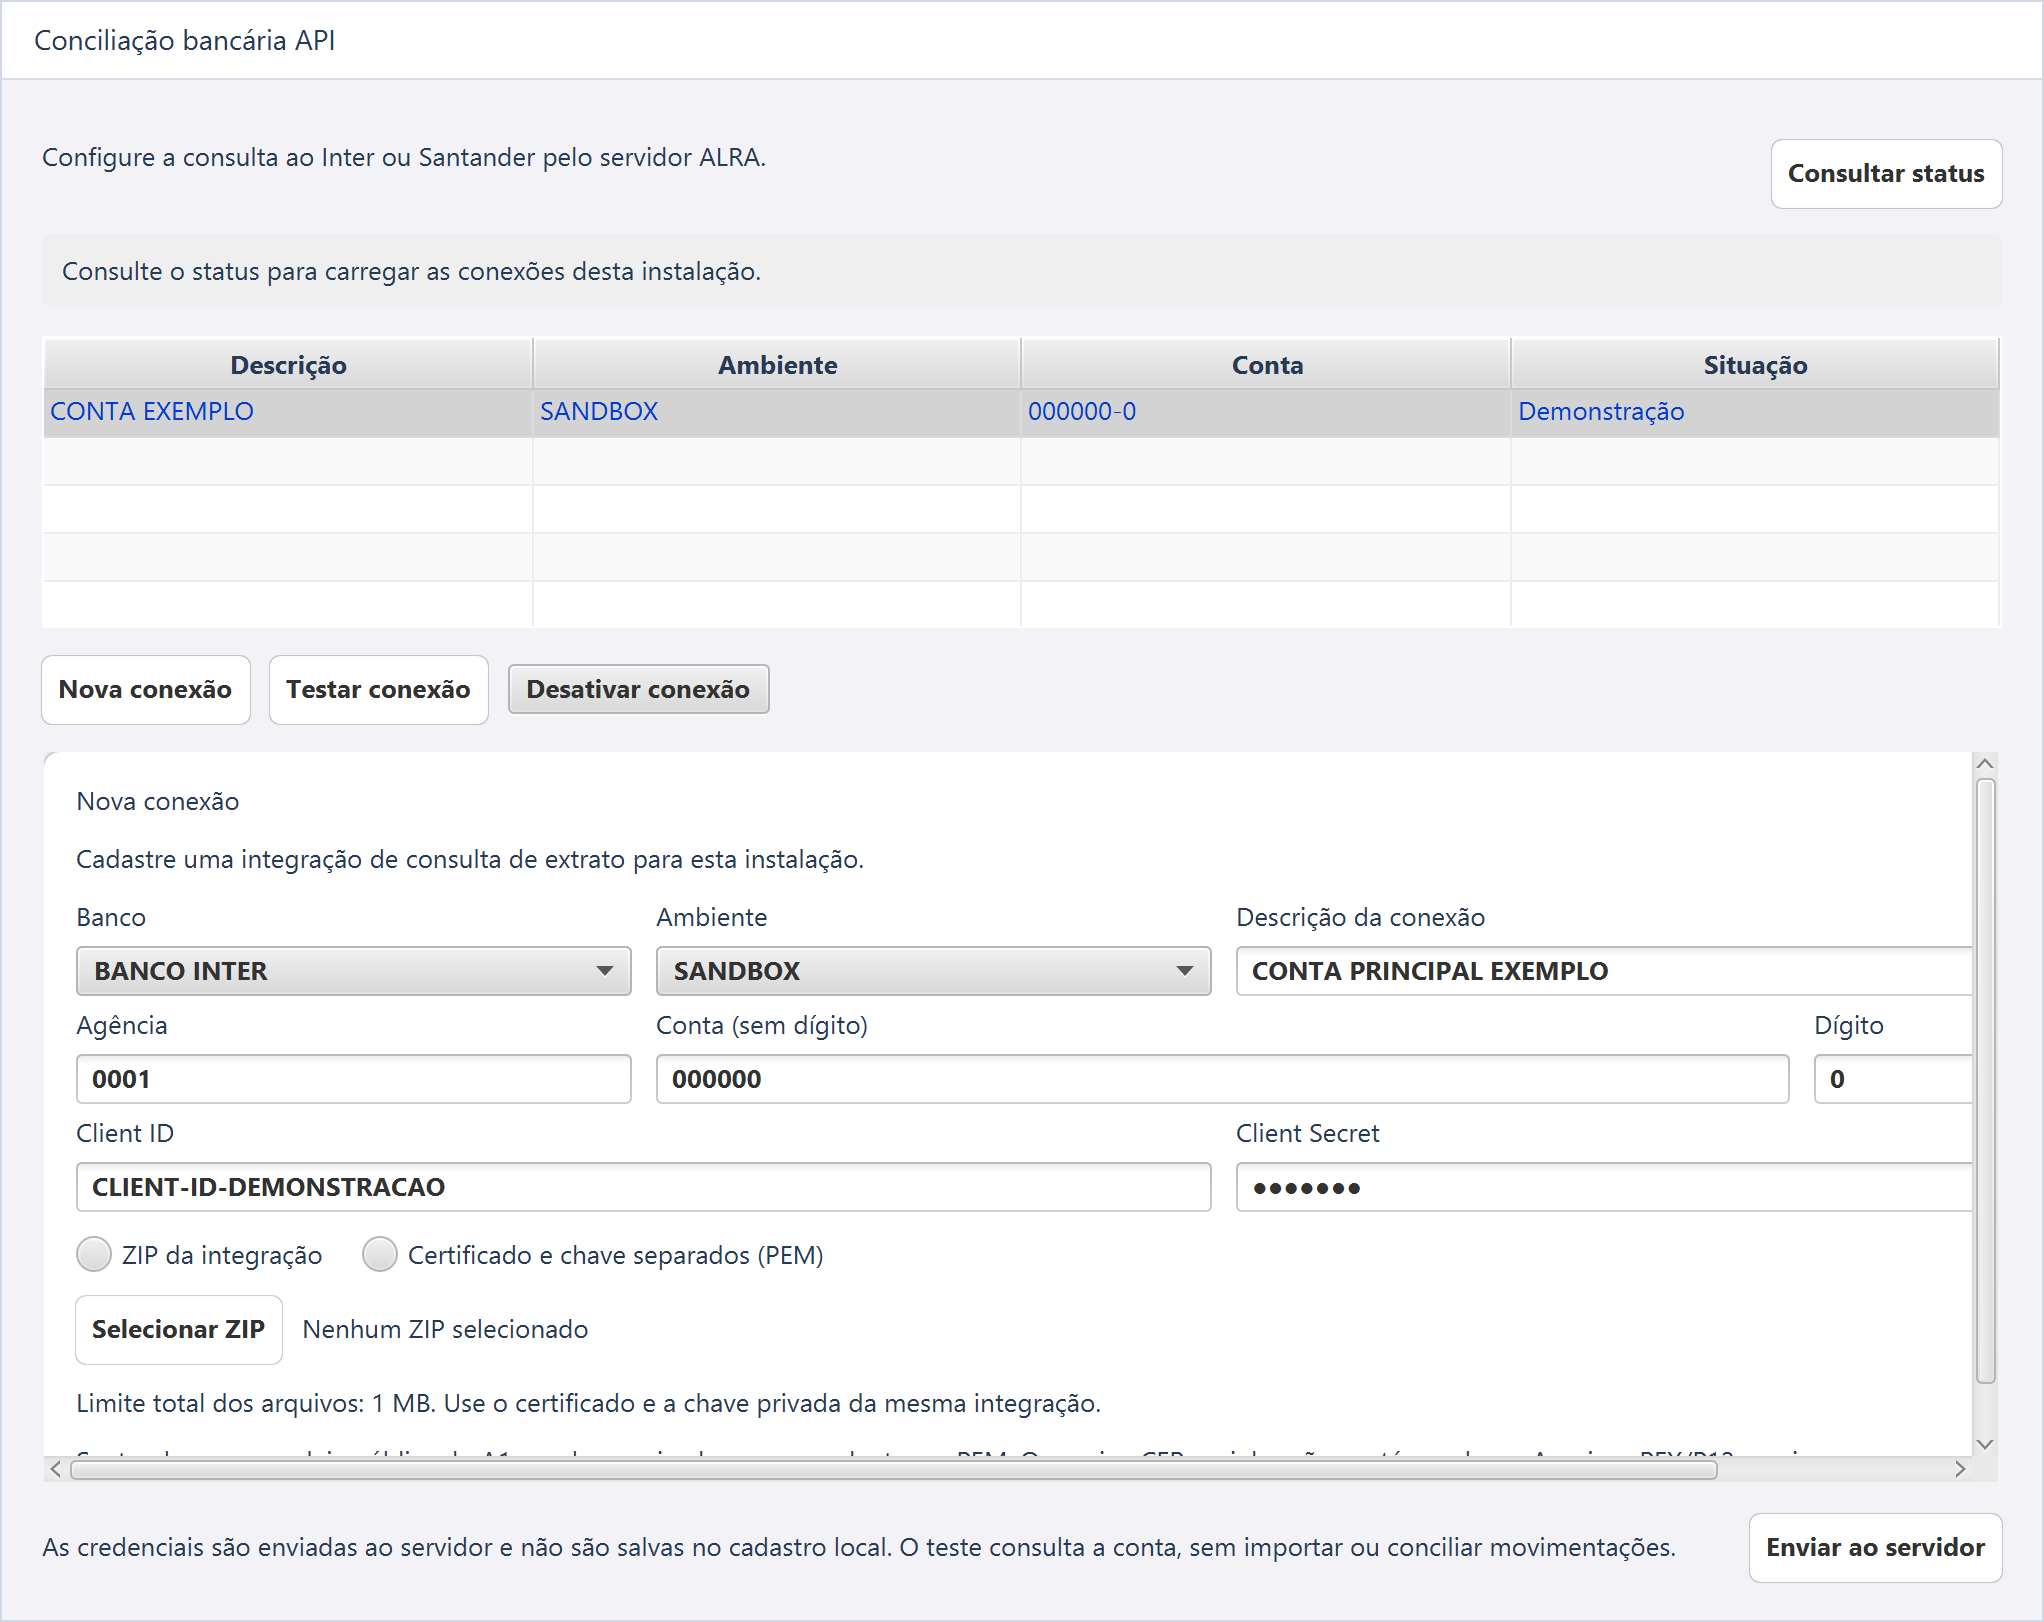Screen dimensions: 2044x1622
Task: Run Testar conexão
Action: [378, 690]
